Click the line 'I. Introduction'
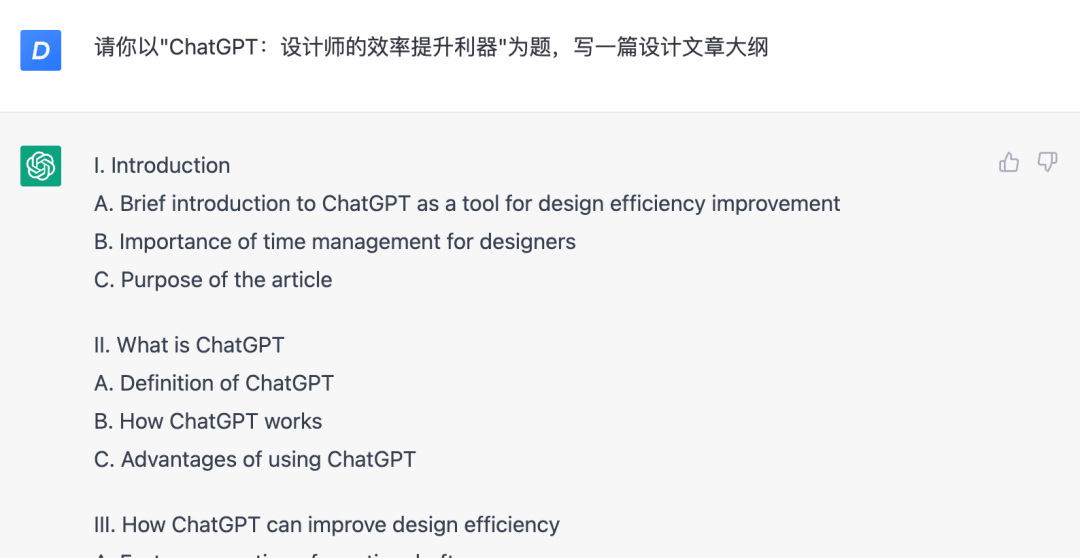Screen dimensions: 1080x558 pos(162,165)
